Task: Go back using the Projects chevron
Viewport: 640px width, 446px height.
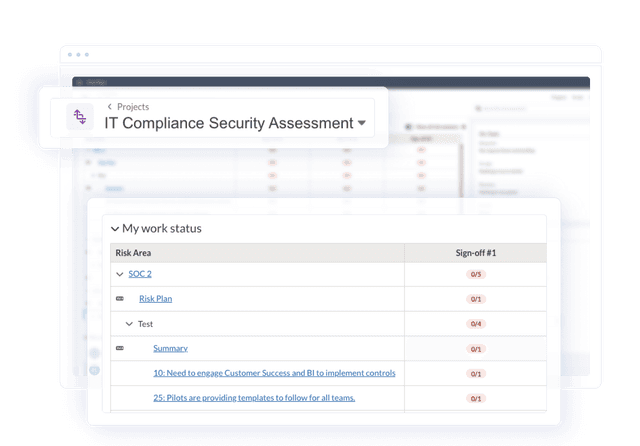Action: (109, 107)
